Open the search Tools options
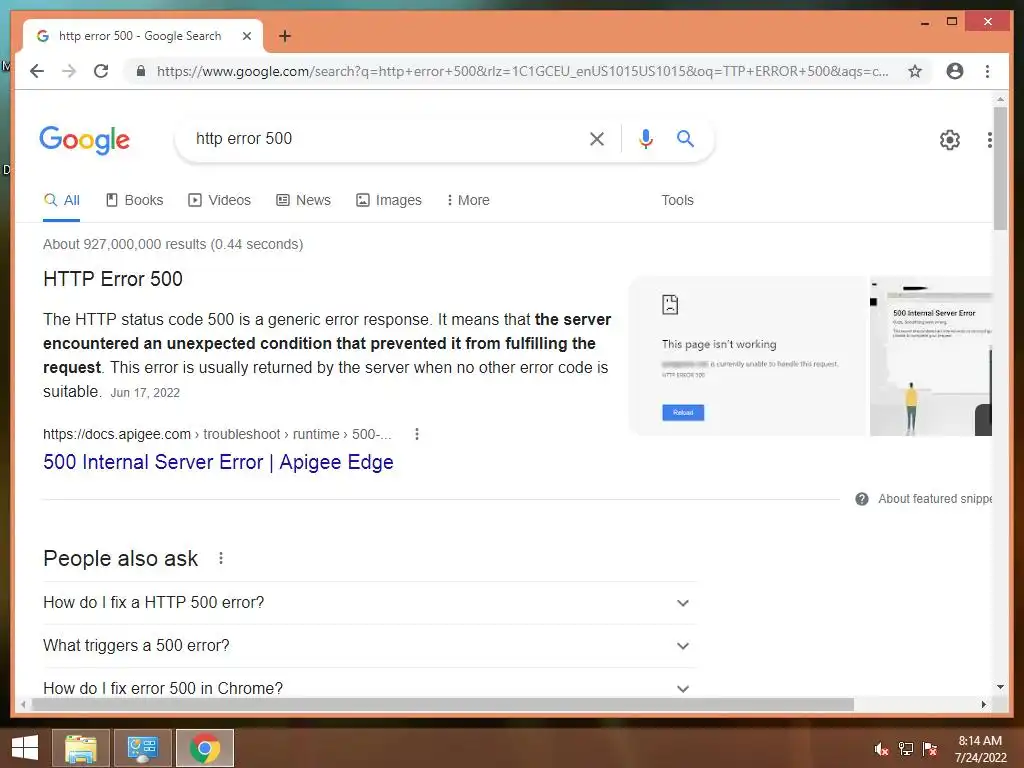Viewport: 1024px width, 768px height. point(677,200)
